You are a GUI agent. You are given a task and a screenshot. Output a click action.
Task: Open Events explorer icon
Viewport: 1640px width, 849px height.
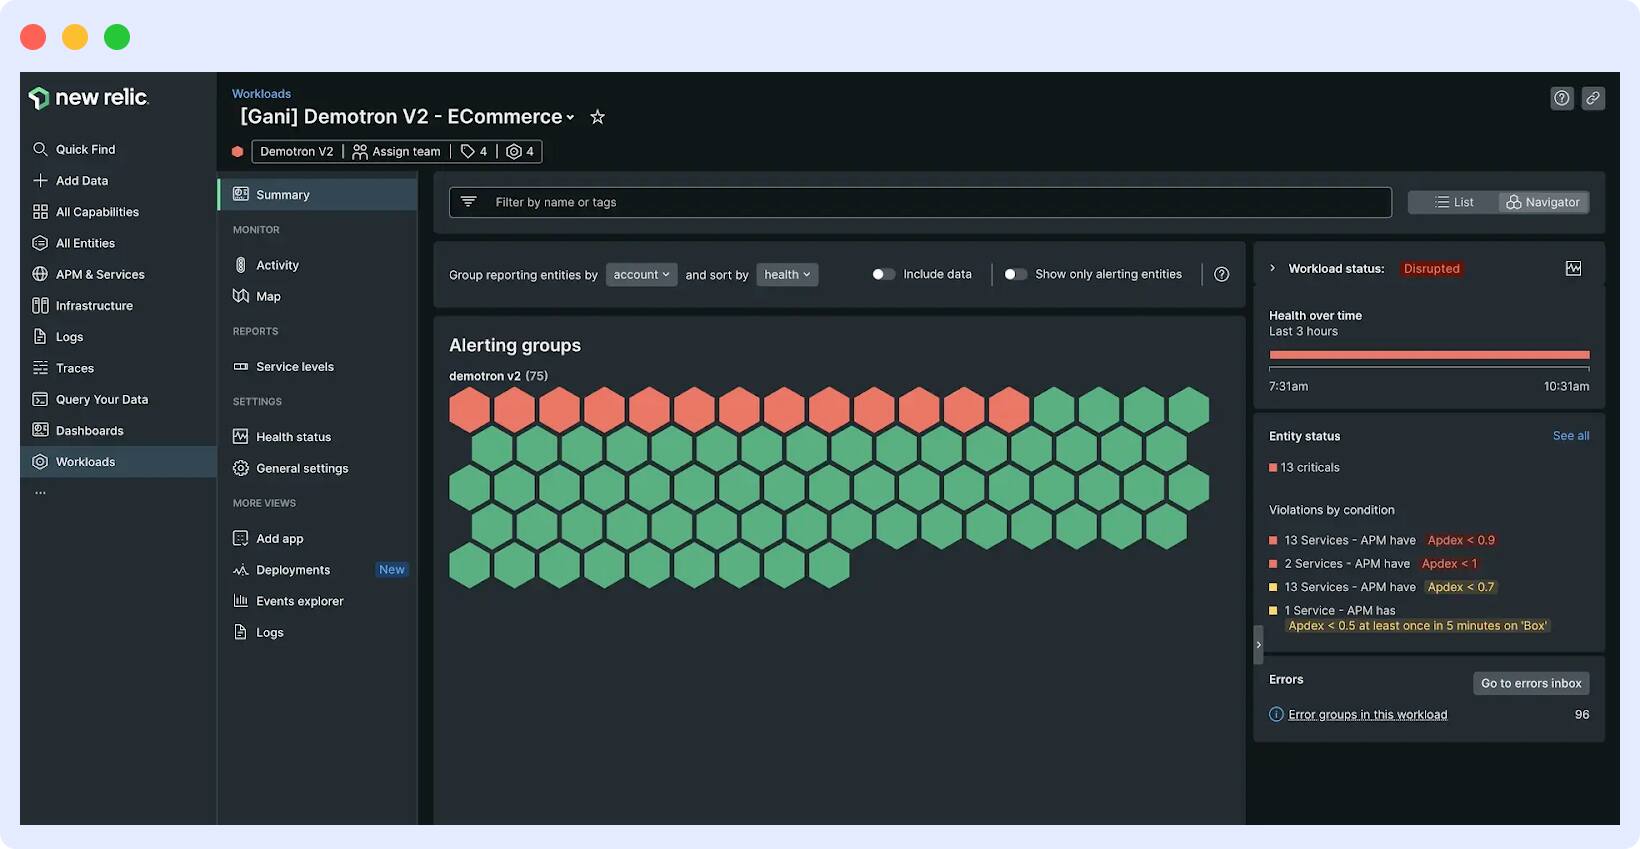240,601
